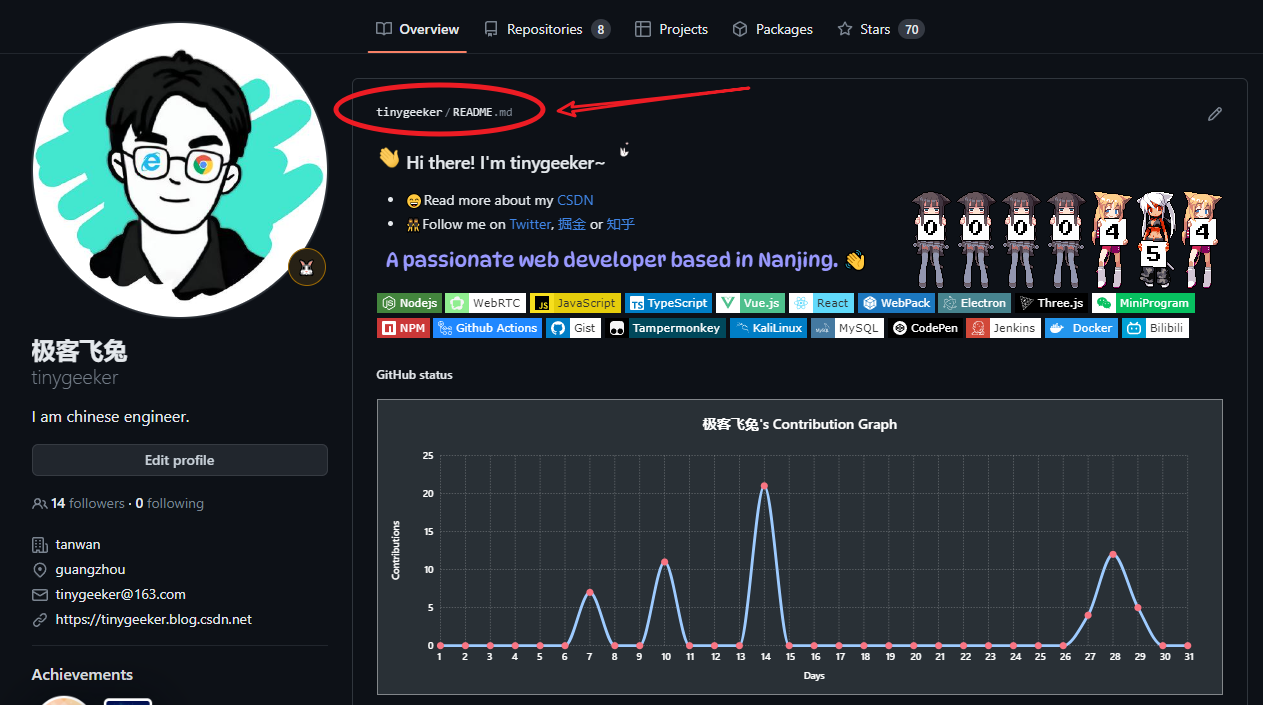Click the mail envelope icon near the email
This screenshot has height=705, width=1263.
tap(39, 594)
